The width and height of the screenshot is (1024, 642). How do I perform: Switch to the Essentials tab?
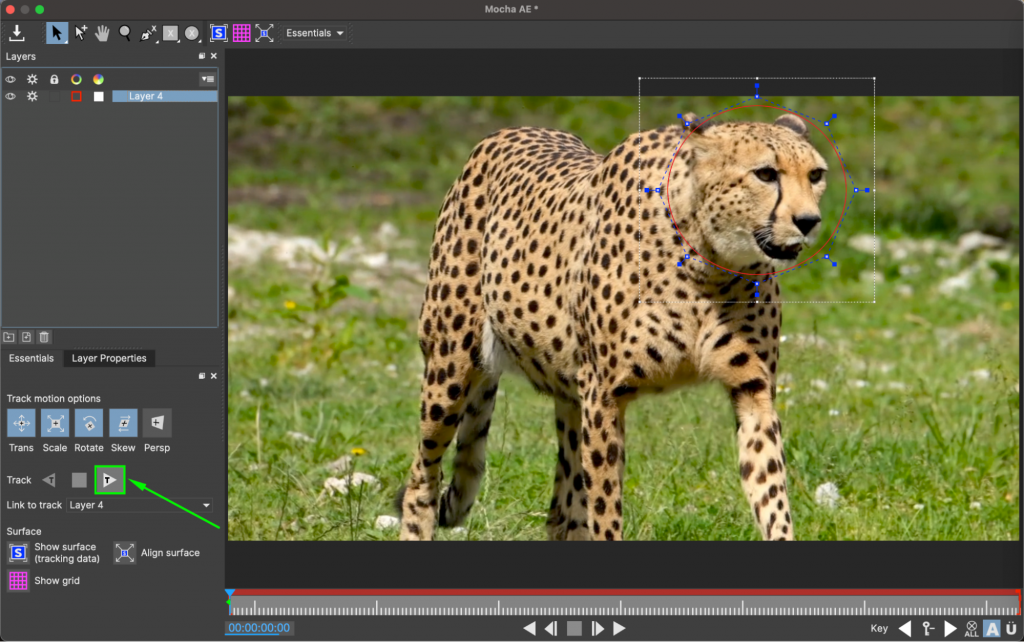31,358
